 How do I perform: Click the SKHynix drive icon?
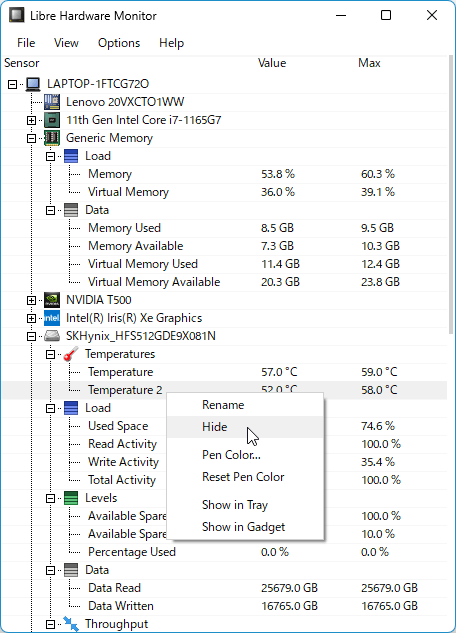(x=52, y=336)
